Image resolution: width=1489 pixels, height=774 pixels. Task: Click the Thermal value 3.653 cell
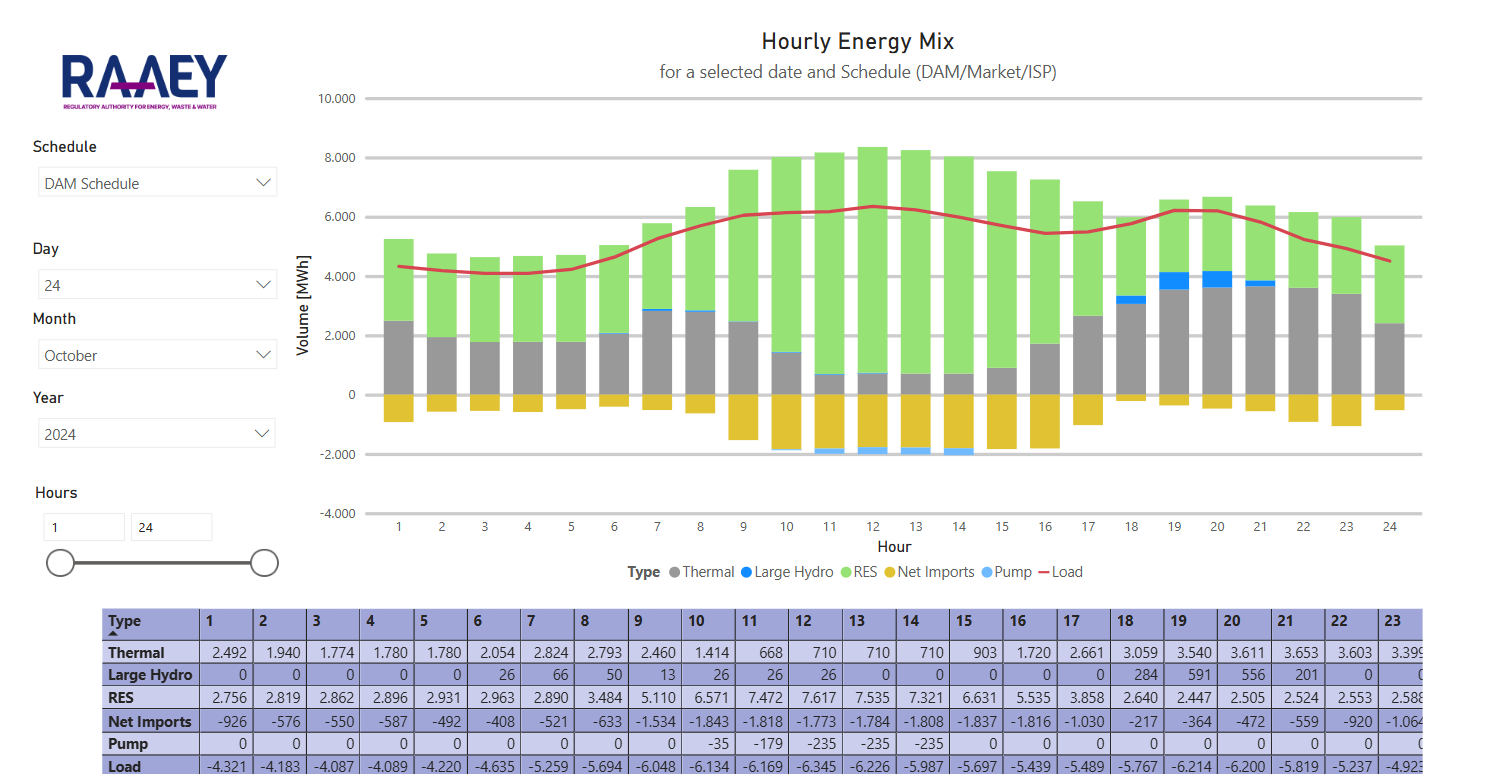pos(1298,652)
